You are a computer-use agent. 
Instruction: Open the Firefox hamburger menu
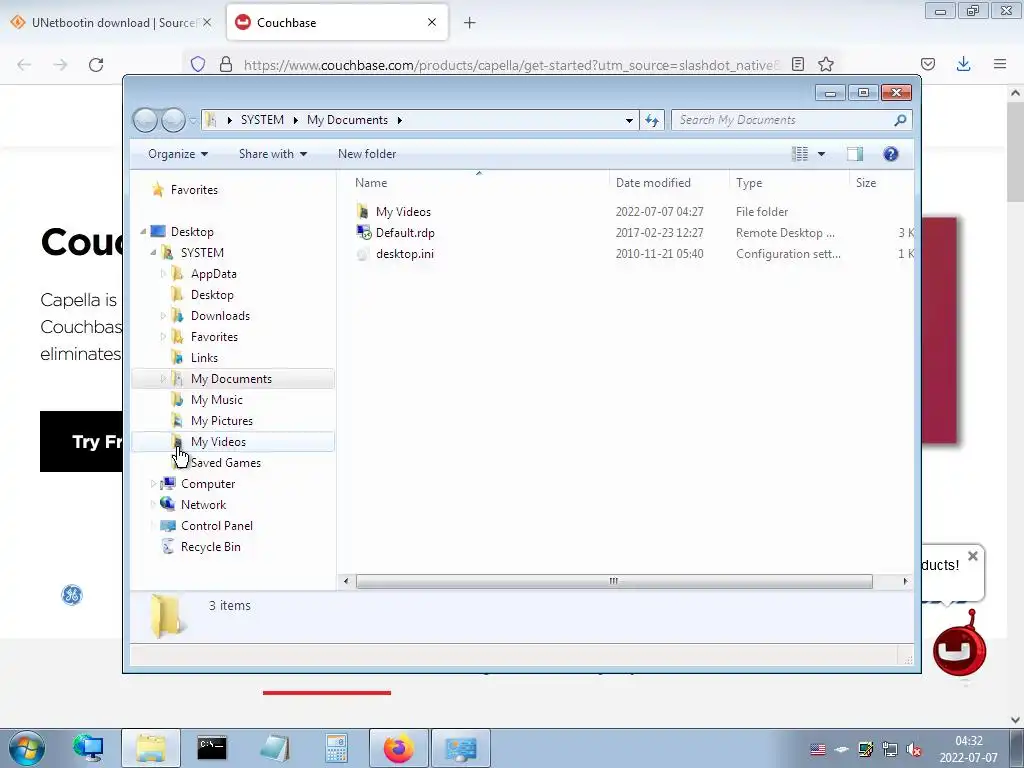(x=1000, y=64)
